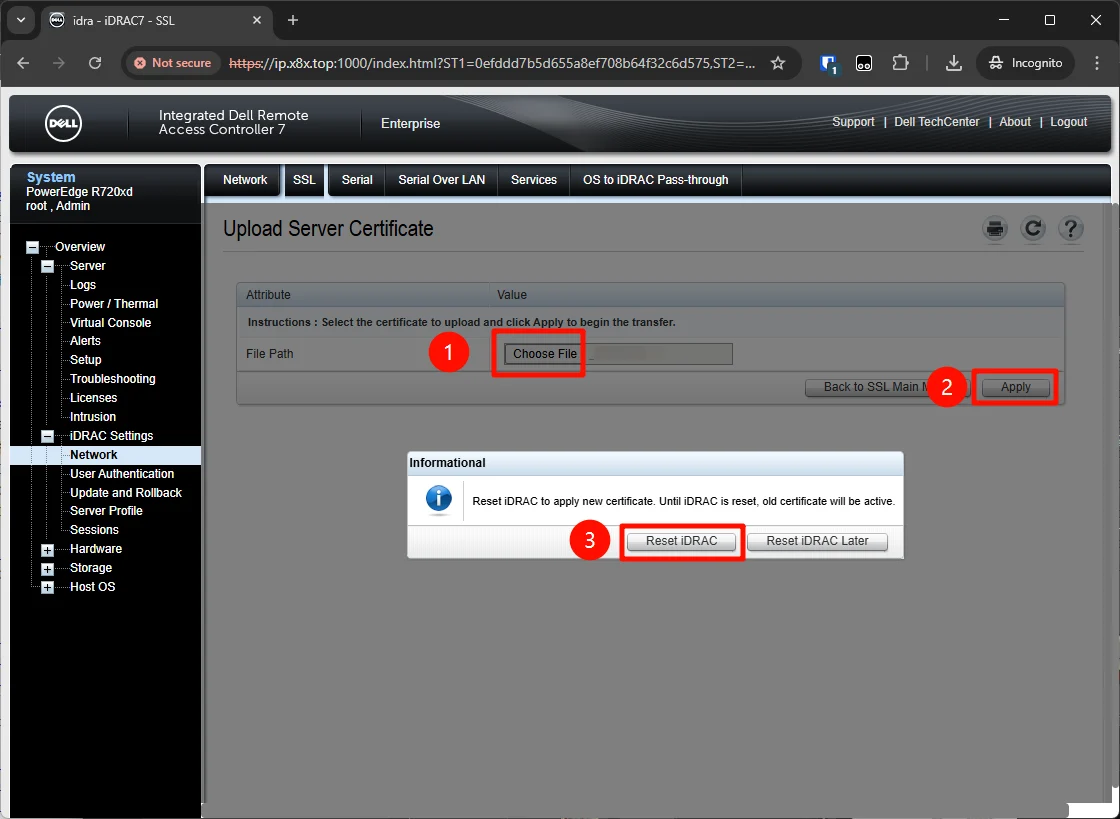The image size is (1120, 819).
Task: Select Overview in the navigation tree
Action: (x=80, y=247)
